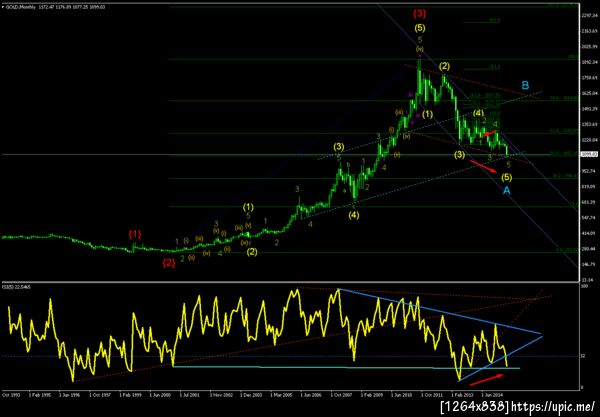Viewport: 600px width, 417px height.
Task: Select yellow (4) label left of blue B
Action: click(478, 113)
